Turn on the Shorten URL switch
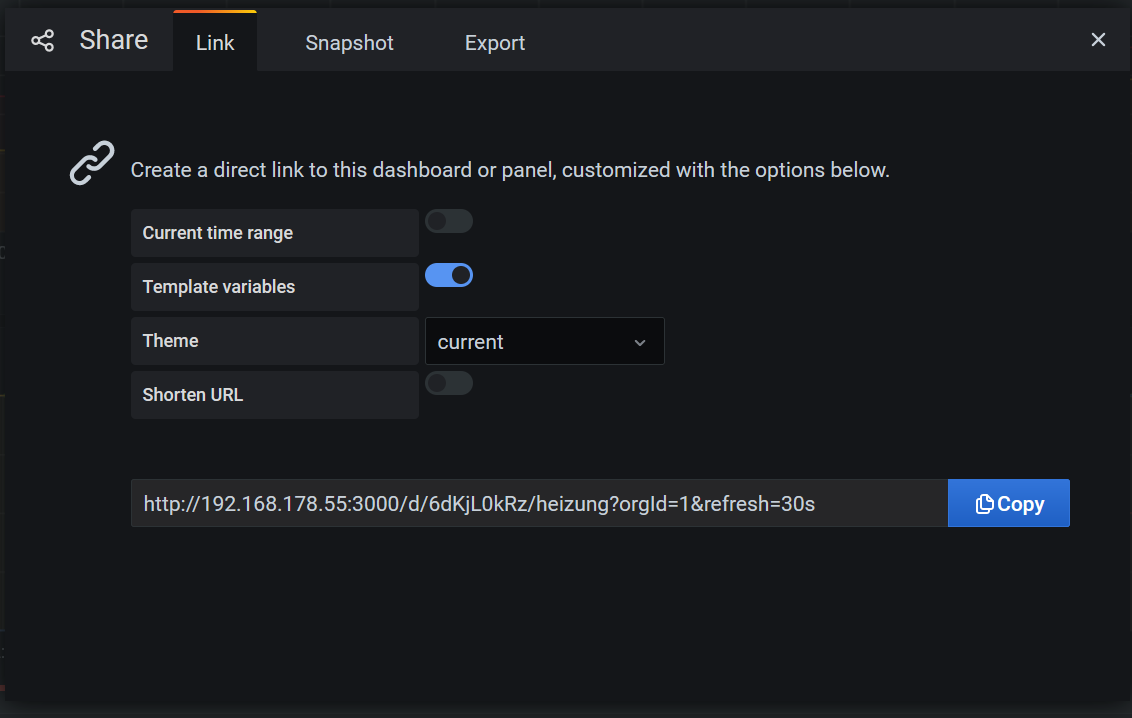1132x718 pixels. 448,383
